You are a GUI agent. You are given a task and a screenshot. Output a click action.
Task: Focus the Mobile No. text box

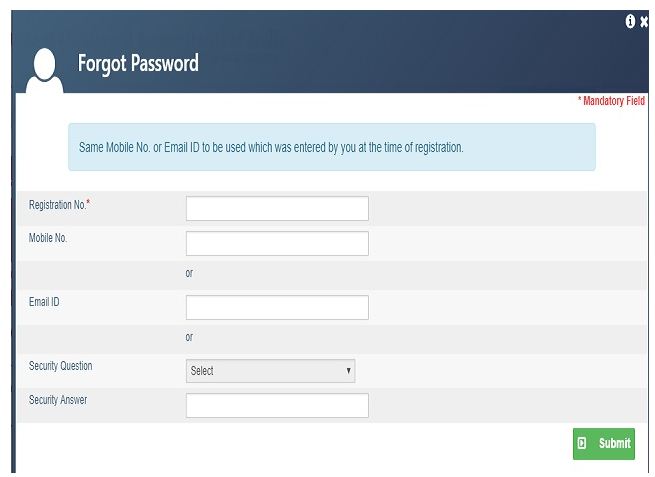pyautogui.click(x=277, y=244)
